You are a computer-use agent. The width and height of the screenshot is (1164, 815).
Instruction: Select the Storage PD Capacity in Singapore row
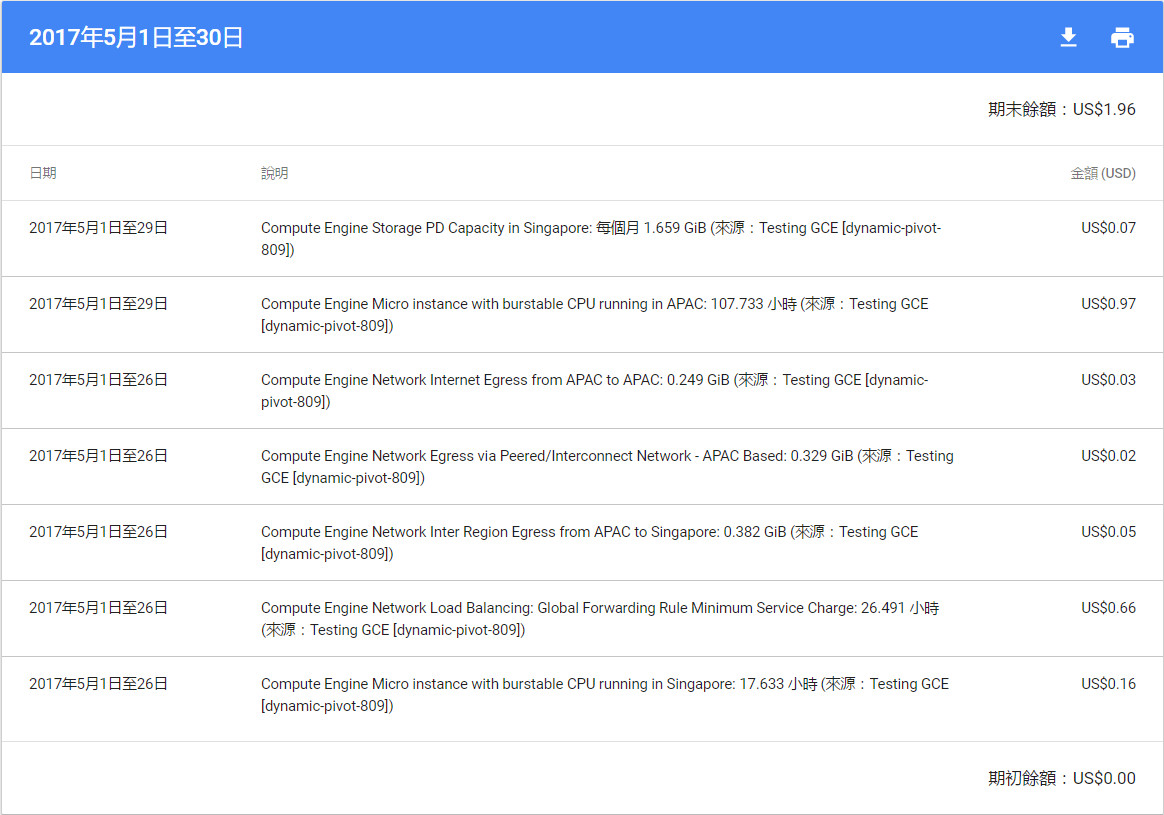[x=600, y=239]
